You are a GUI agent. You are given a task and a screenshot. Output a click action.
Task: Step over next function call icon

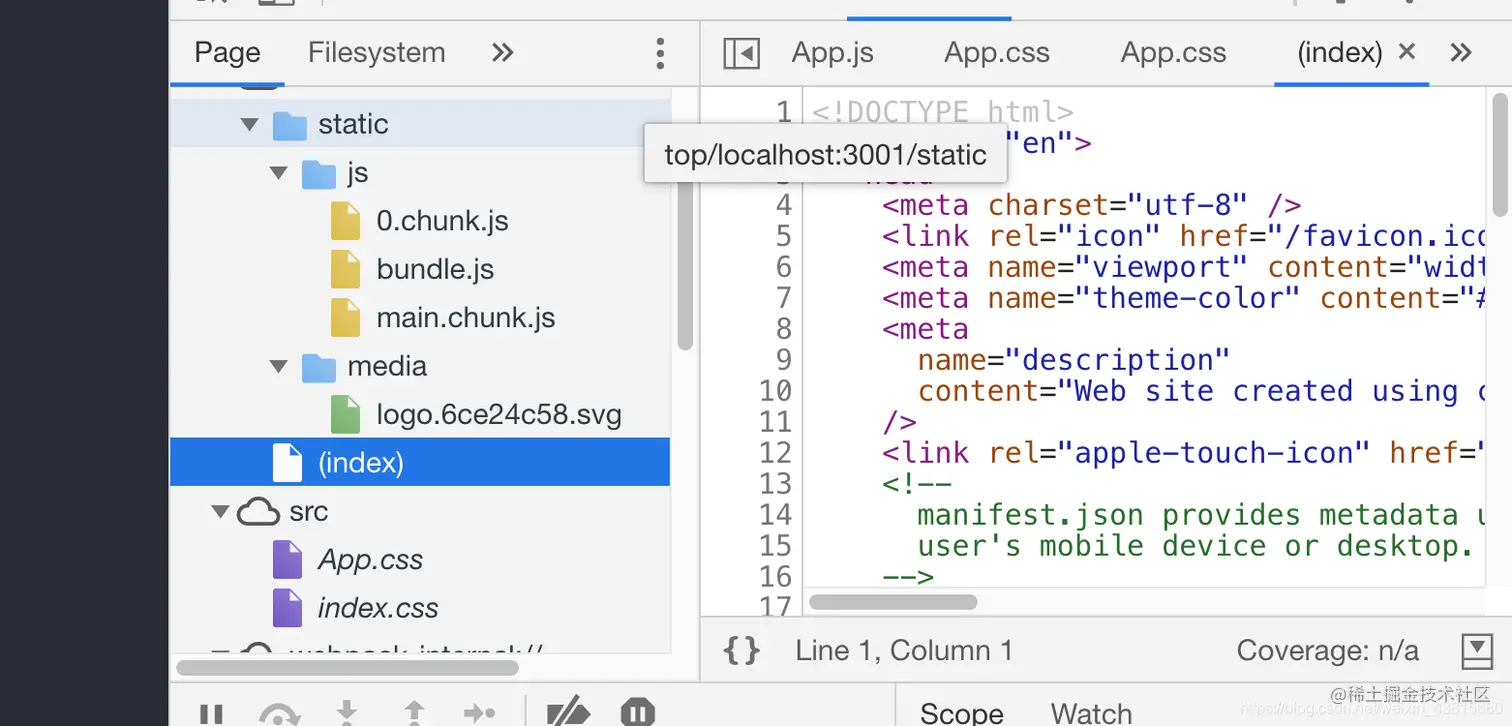tap(279, 714)
